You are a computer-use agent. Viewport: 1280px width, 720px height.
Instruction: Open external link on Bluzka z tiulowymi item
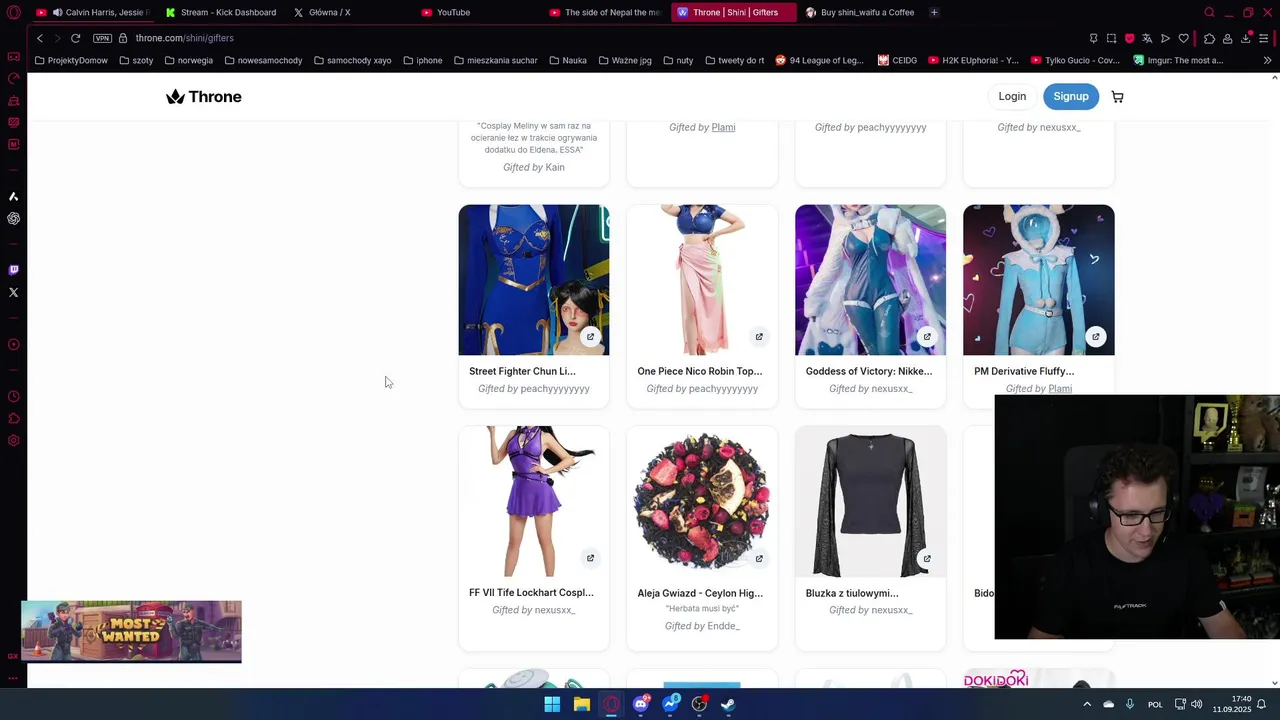[x=926, y=559]
